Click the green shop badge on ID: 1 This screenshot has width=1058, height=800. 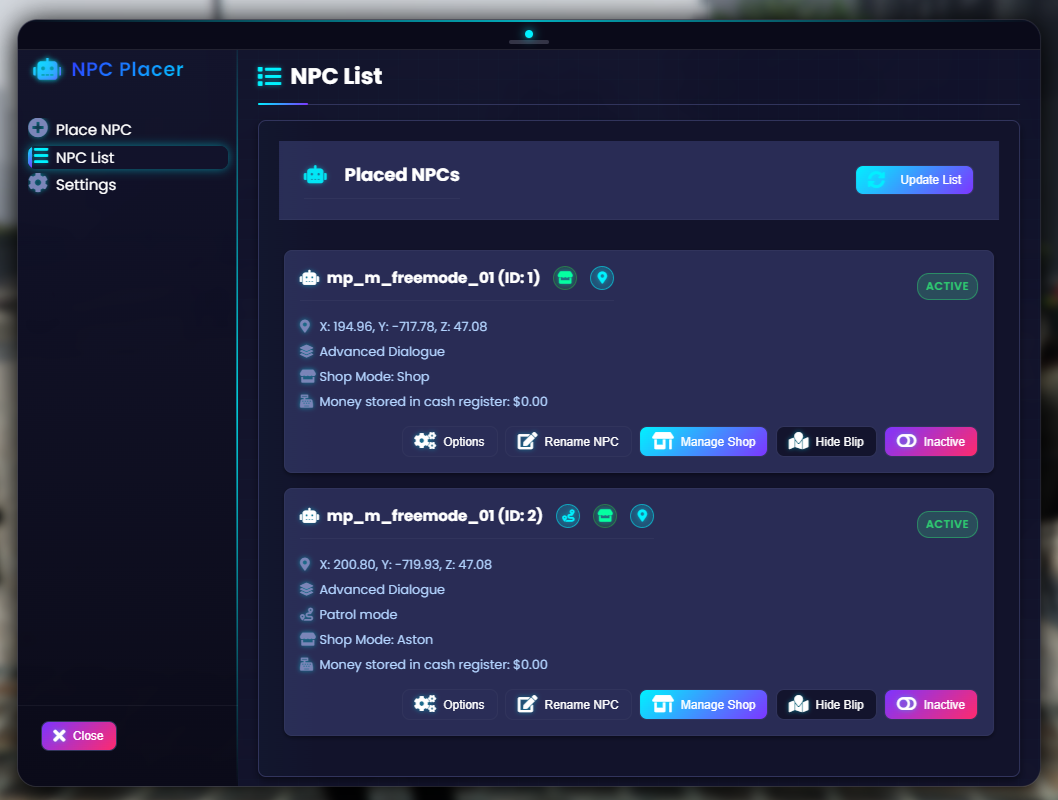point(565,278)
